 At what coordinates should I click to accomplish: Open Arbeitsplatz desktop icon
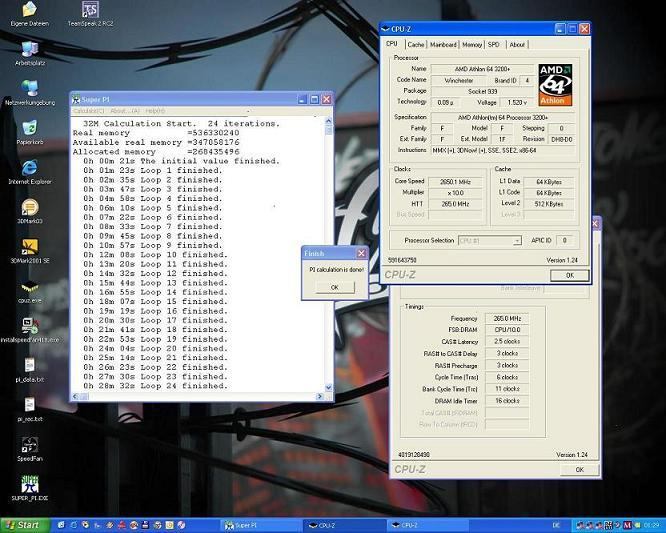[29, 53]
